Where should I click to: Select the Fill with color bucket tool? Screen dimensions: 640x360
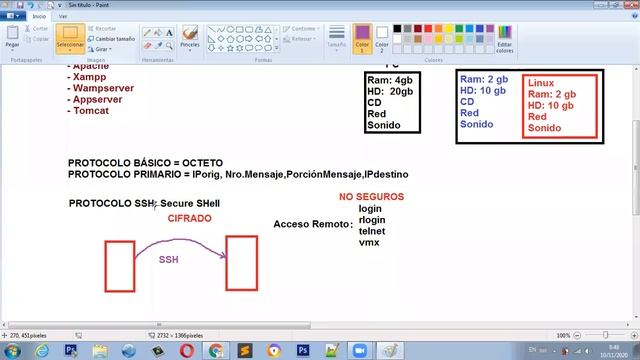click(158, 33)
